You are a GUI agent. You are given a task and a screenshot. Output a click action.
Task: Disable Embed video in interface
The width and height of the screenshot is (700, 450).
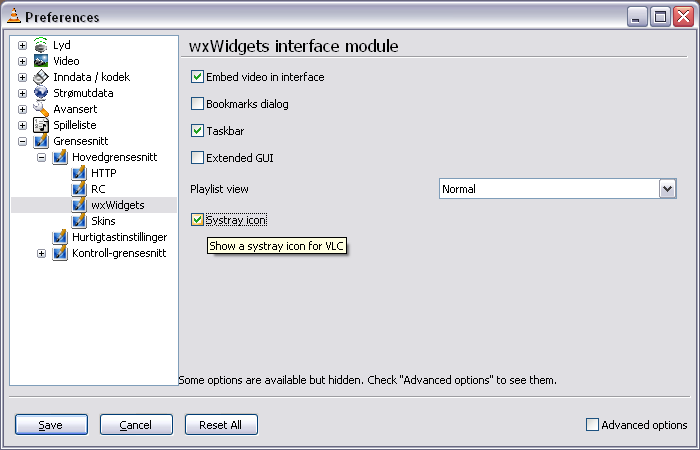pyautogui.click(x=197, y=77)
